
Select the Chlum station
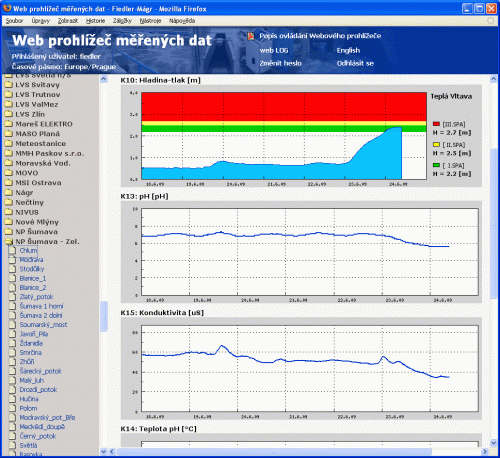[28, 250]
